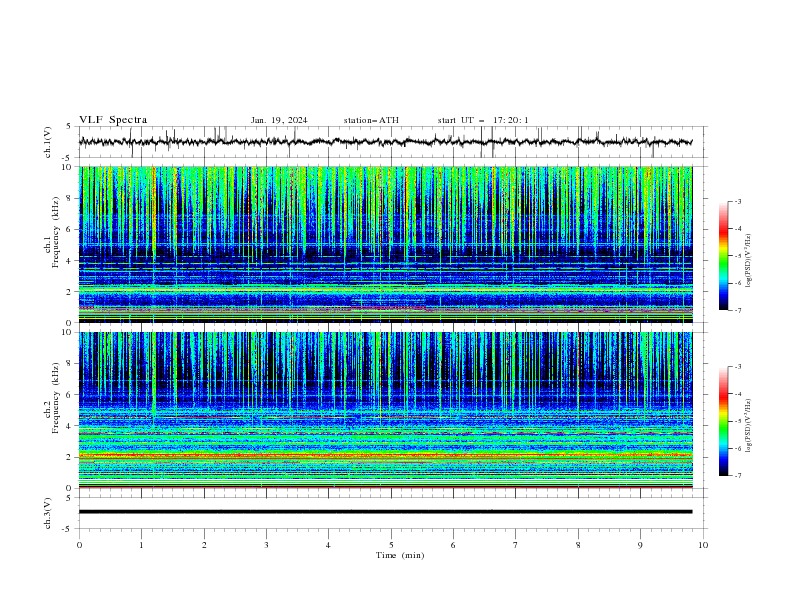Click inside the ch.2 spectrogram panel
This screenshot has height=612, width=792.
385,410
